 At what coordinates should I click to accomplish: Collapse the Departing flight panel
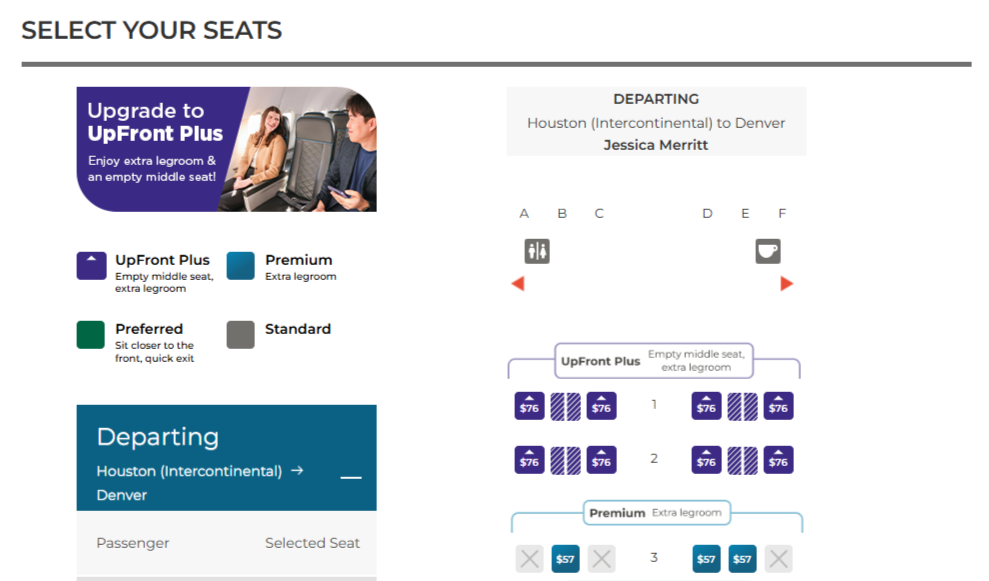[351, 478]
